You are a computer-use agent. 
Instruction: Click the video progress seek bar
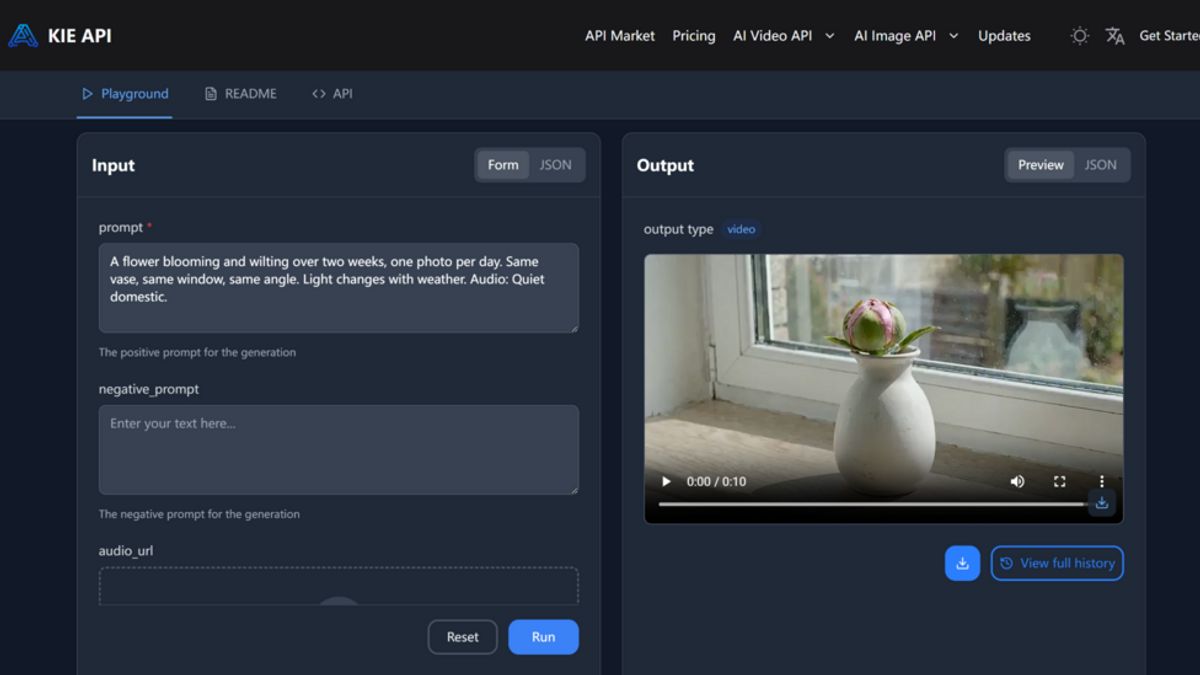pyautogui.click(x=872, y=504)
